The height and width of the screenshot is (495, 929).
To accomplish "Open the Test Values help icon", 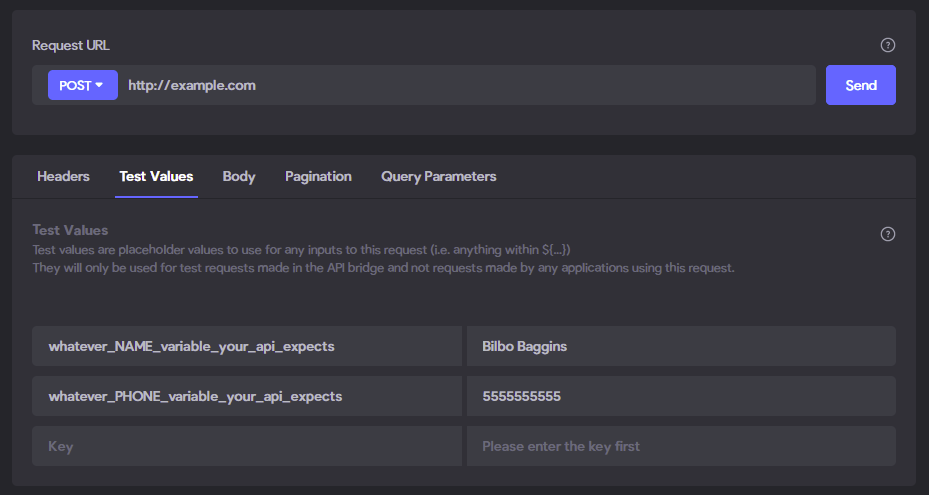I will [887, 234].
